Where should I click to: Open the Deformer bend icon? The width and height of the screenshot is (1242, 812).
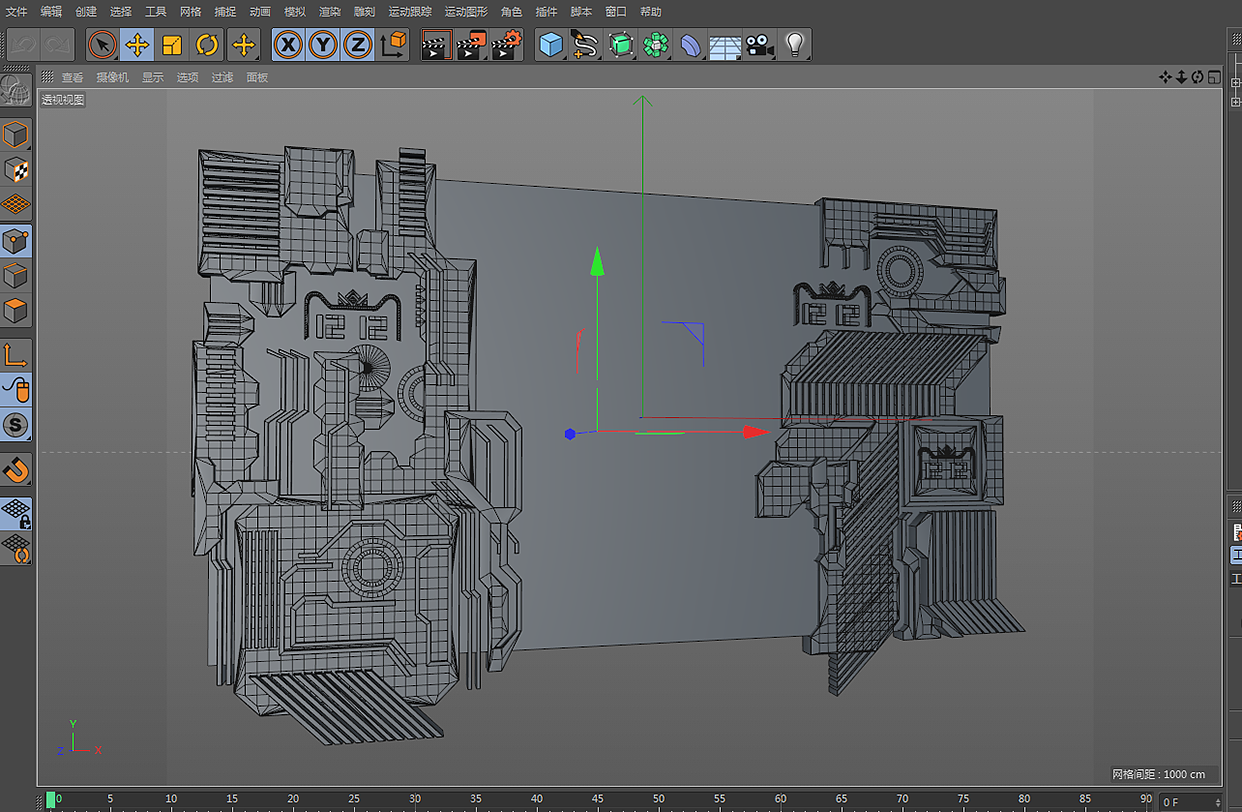tap(691, 45)
